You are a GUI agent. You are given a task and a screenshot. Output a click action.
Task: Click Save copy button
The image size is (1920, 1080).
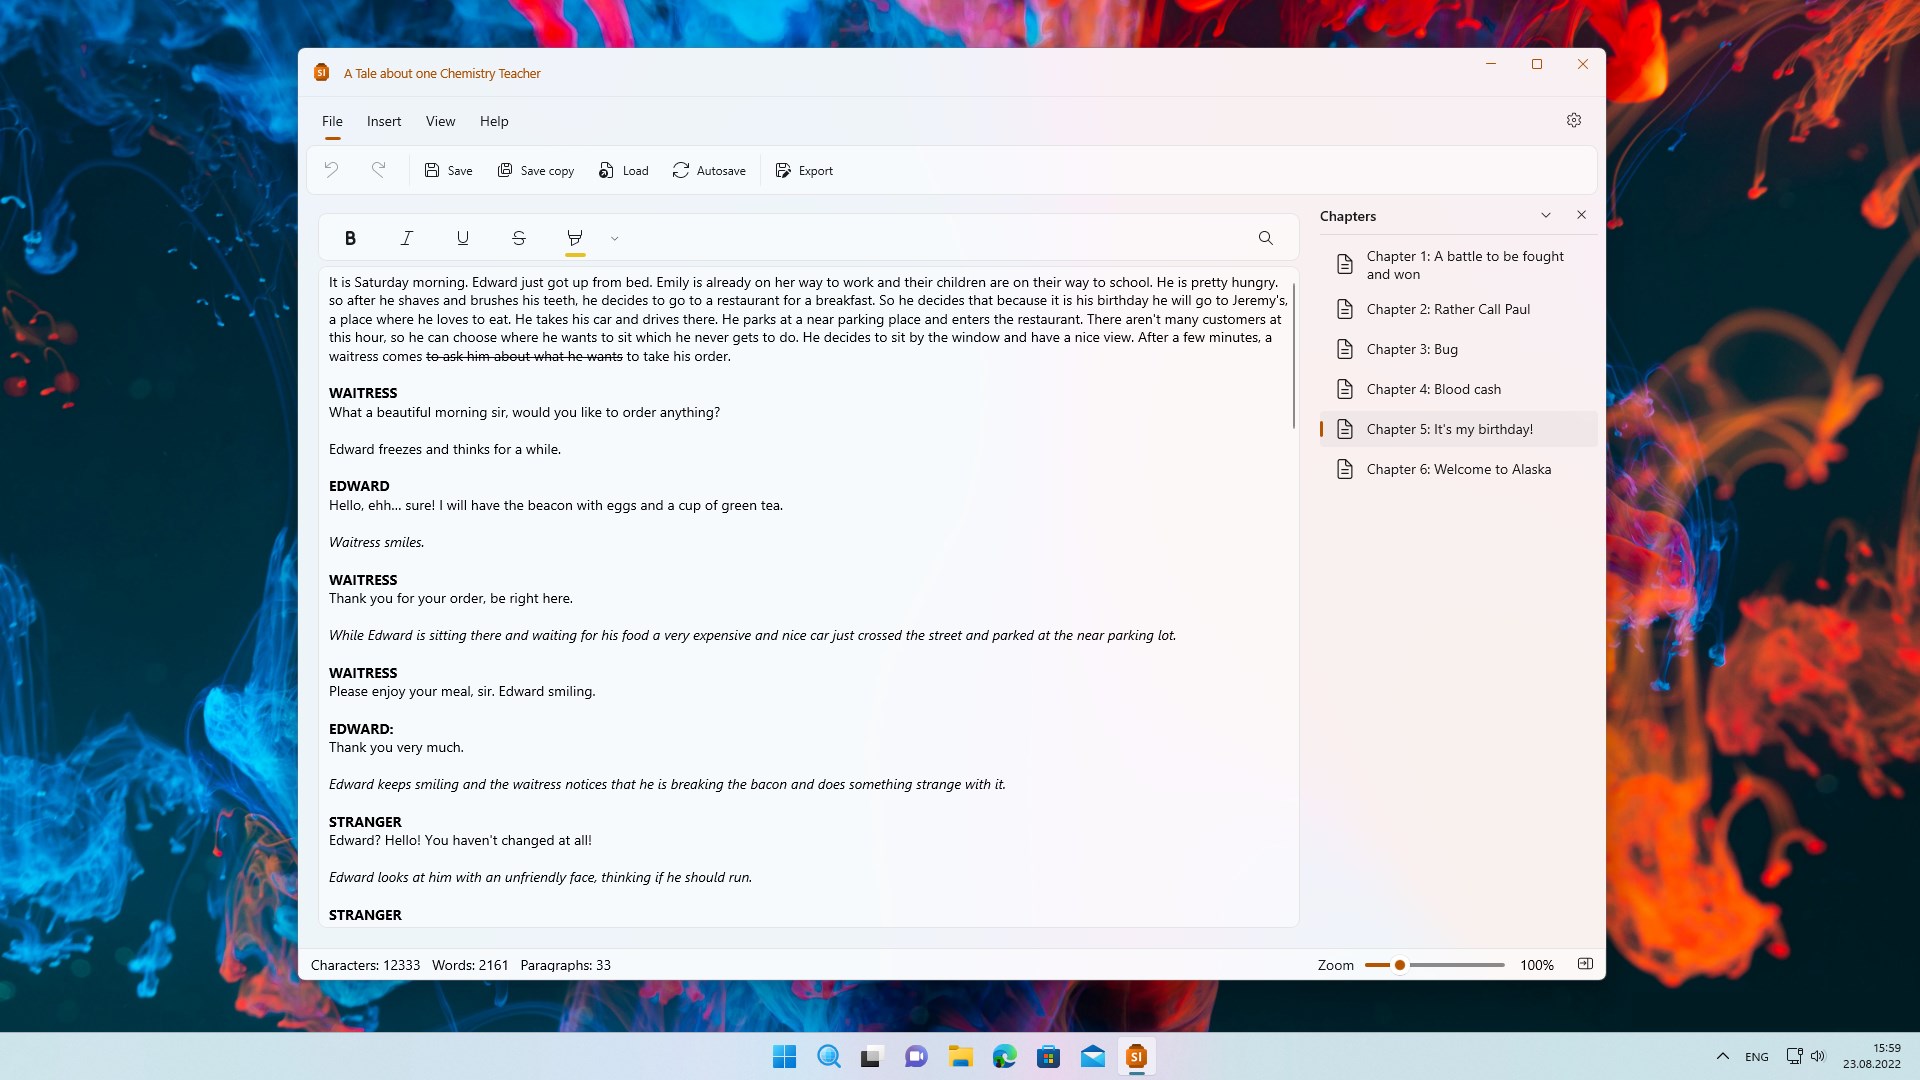[535, 171]
